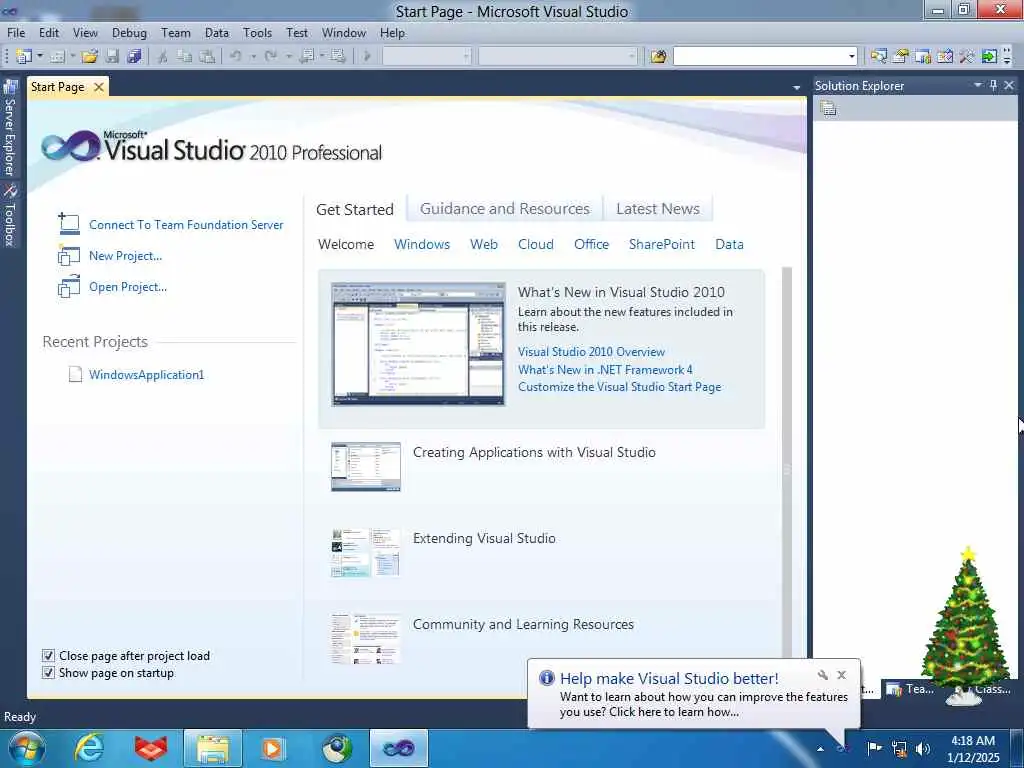Image resolution: width=1024 pixels, height=768 pixels.
Task: Open the active documents dropdown arrow beside tabs
Action: click(796, 87)
